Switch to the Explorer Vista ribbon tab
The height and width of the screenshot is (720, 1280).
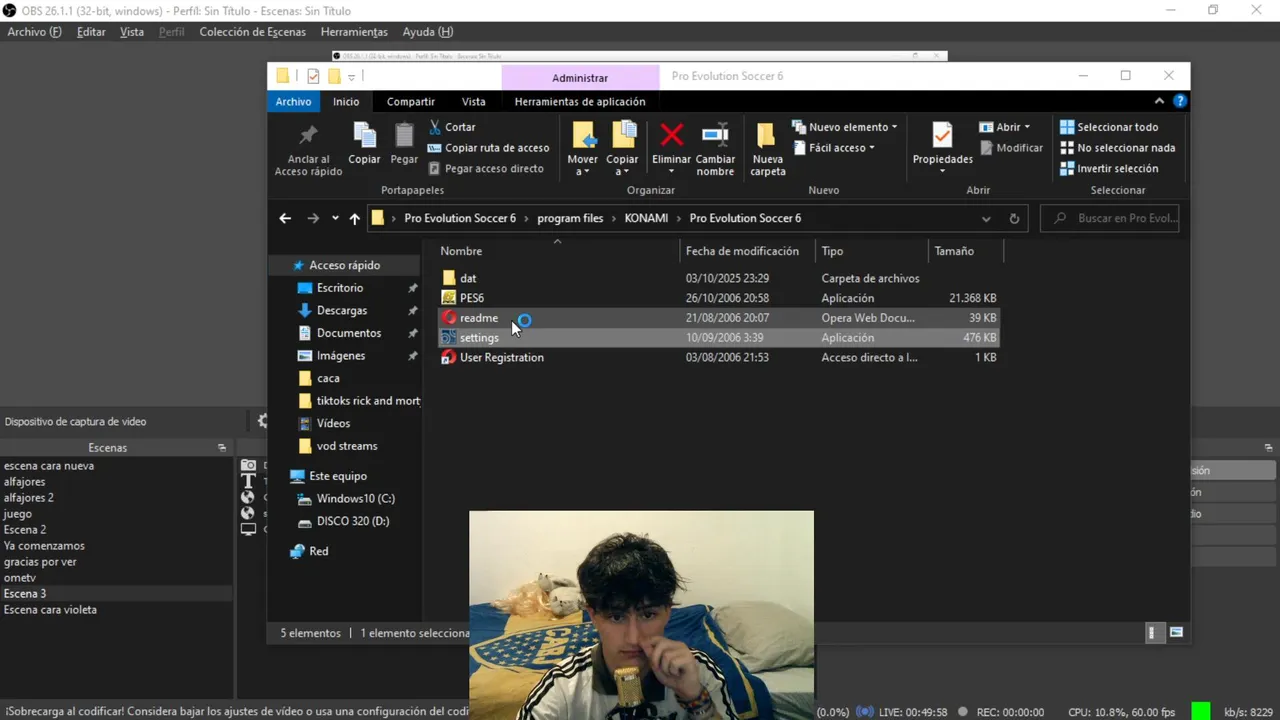[474, 101]
